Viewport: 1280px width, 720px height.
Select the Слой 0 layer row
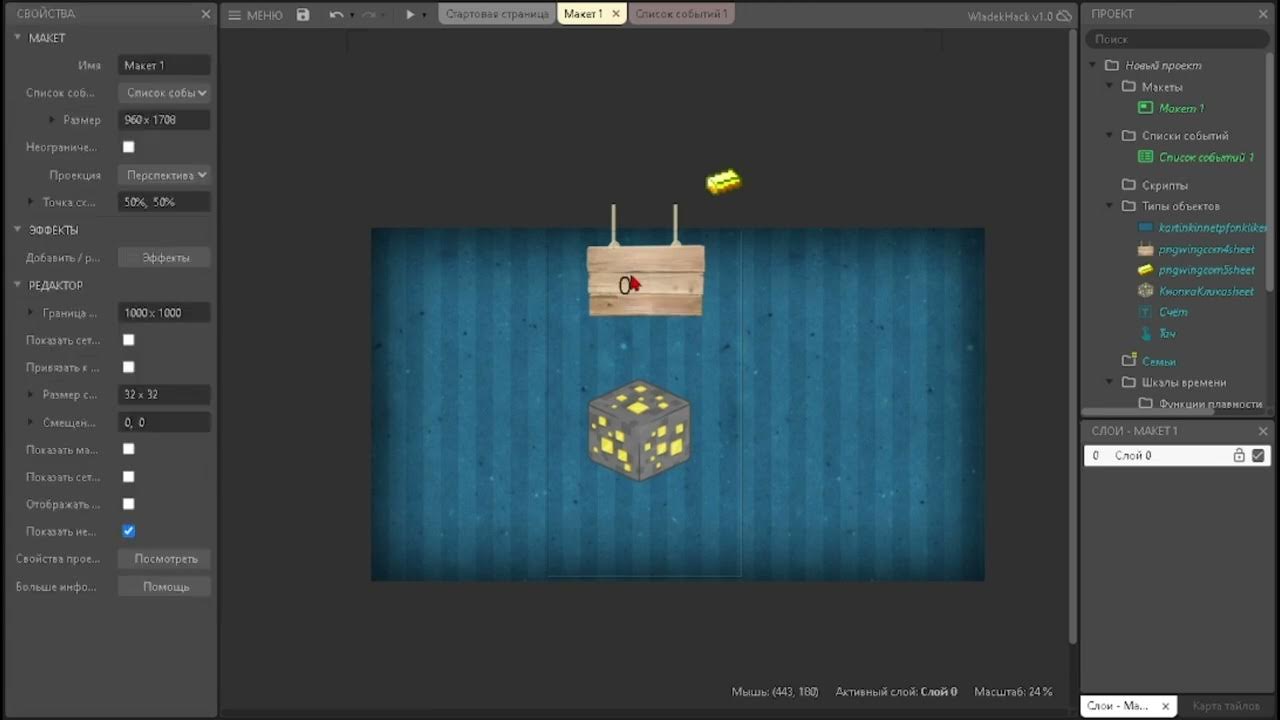(1176, 455)
